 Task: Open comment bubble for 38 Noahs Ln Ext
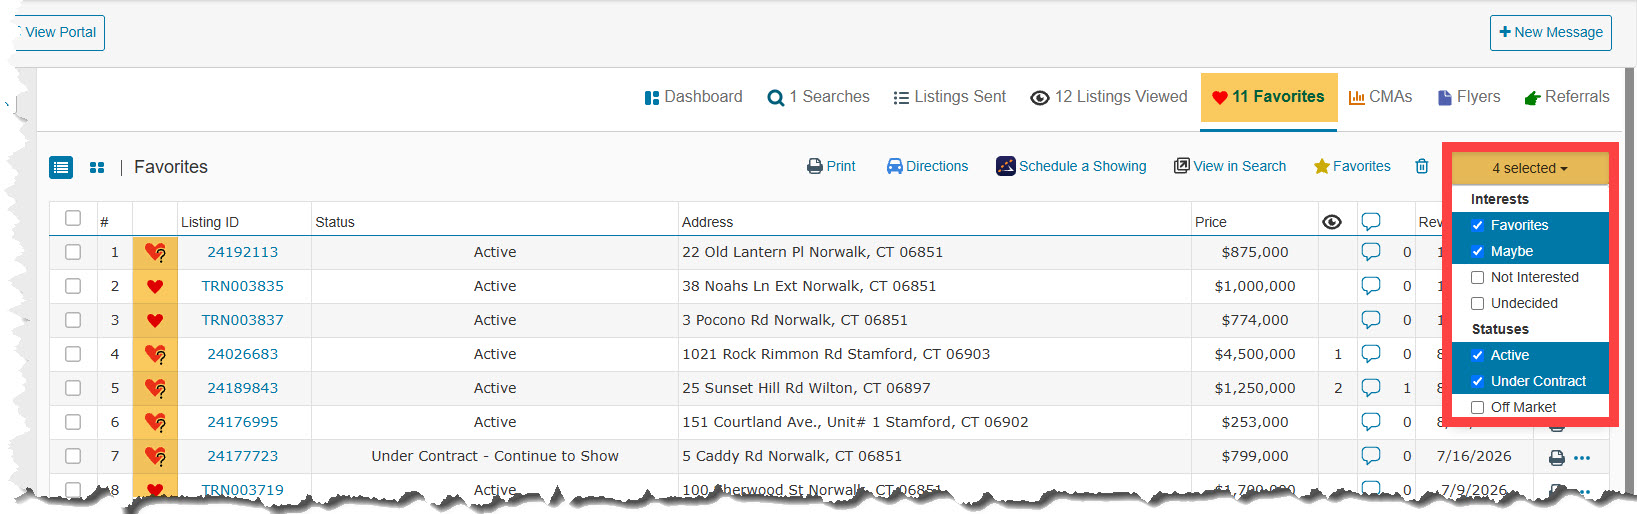click(x=1371, y=286)
